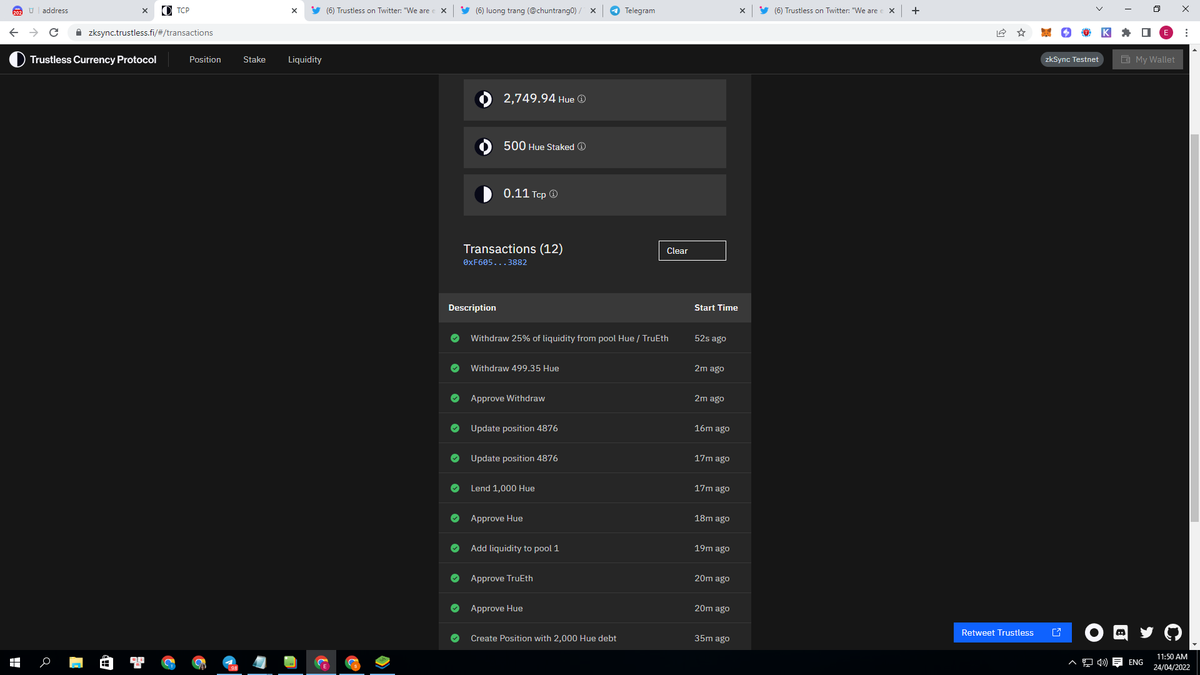Viewport: 1200px width, 675px height.
Task: Click the Trustless Currency Protocol logo
Action: click(83, 59)
